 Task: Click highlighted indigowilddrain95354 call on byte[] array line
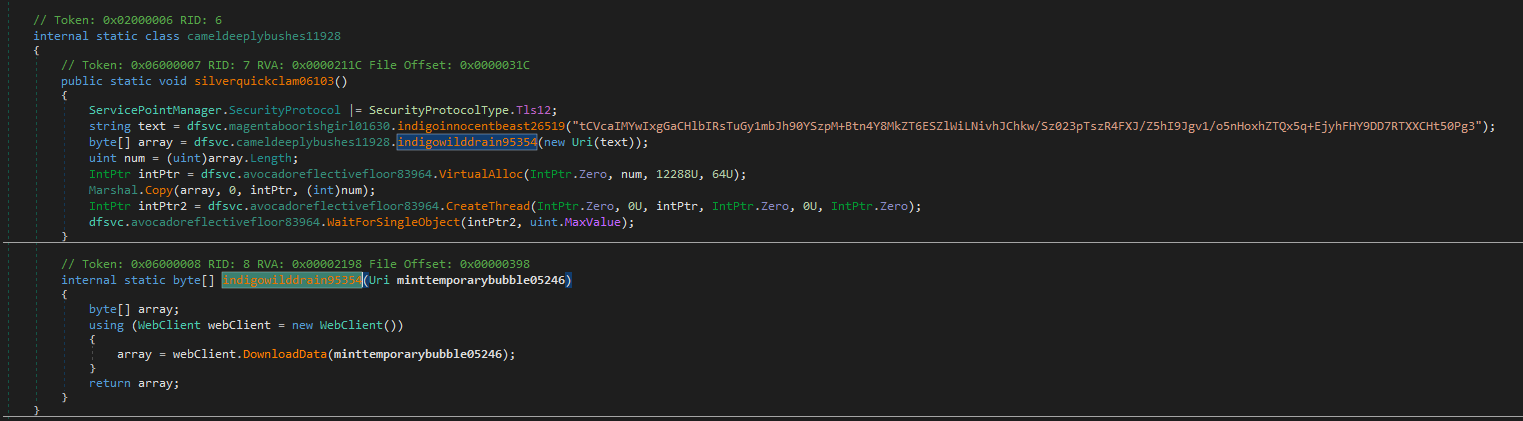click(x=468, y=142)
